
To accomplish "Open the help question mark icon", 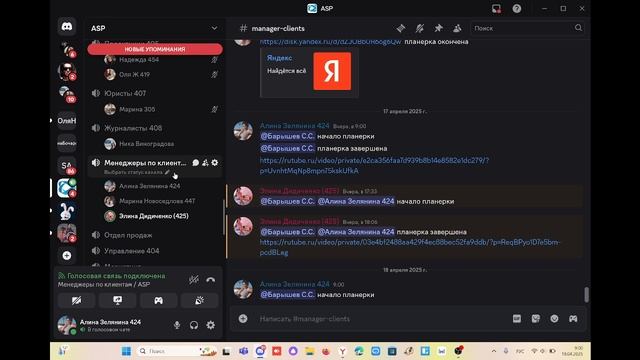I will tap(517, 9).
